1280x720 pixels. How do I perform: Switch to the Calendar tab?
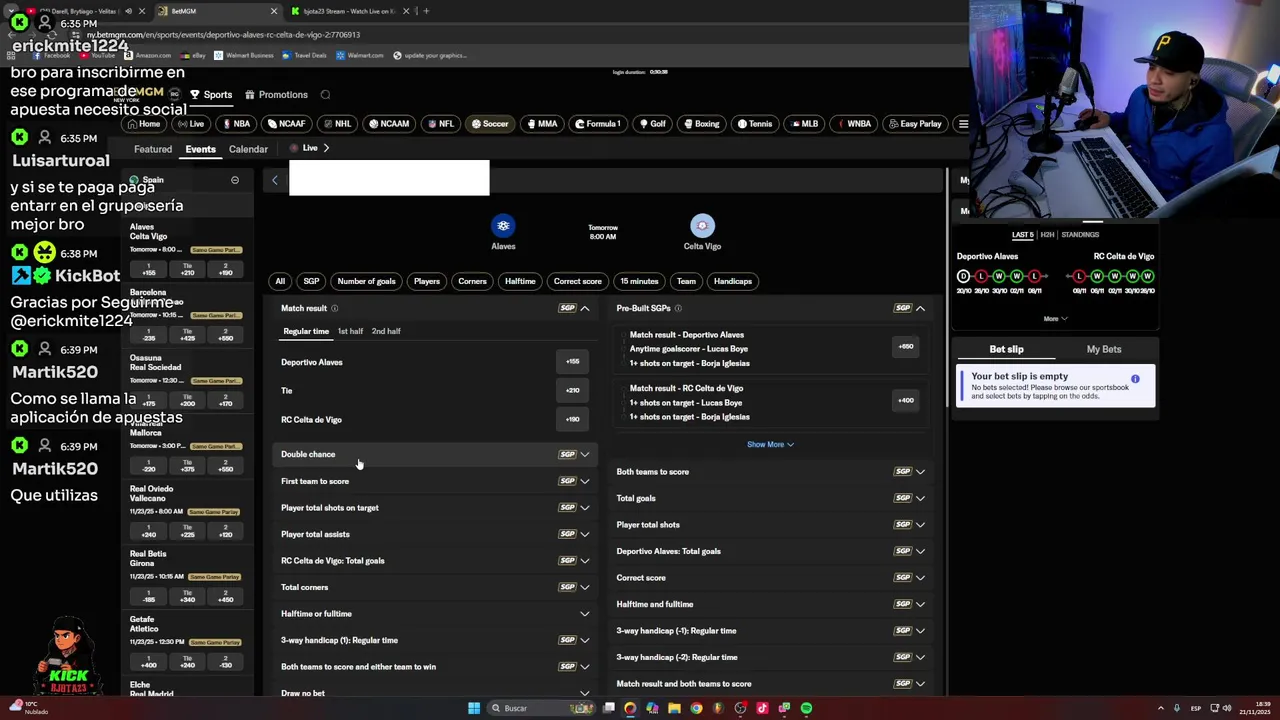pyautogui.click(x=248, y=149)
